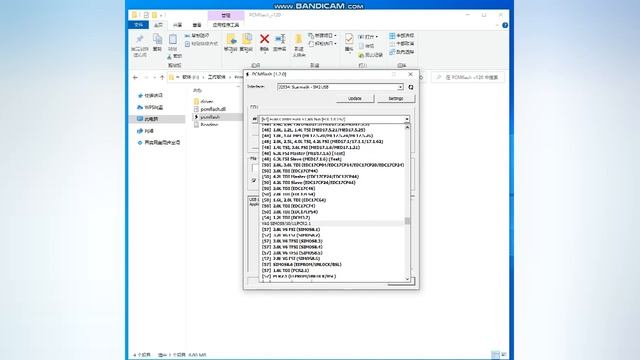Select 3.0L TDI (EDC17CP44) entry
Viewport: 640px width, 360px height.
point(290,171)
